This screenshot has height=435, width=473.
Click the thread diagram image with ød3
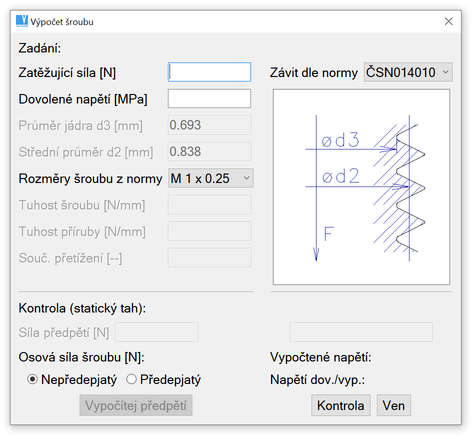tap(361, 187)
